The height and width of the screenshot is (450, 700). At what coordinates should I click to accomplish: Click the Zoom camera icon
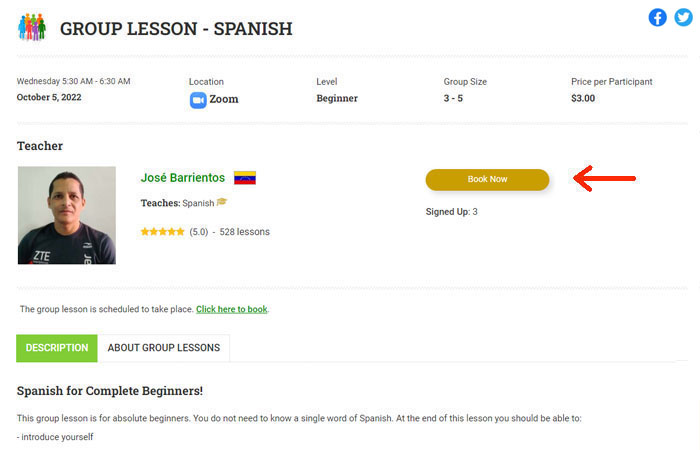click(198, 99)
